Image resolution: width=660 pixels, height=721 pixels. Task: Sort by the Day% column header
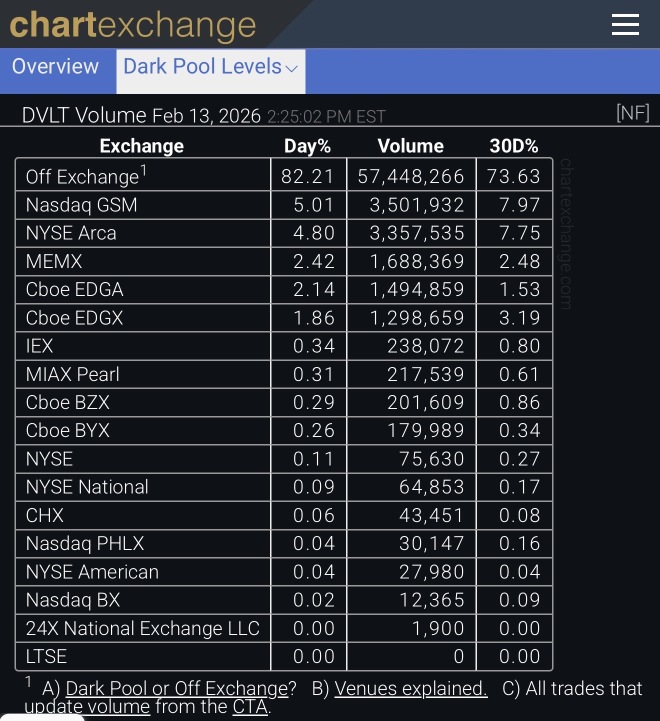pyautogui.click(x=307, y=146)
